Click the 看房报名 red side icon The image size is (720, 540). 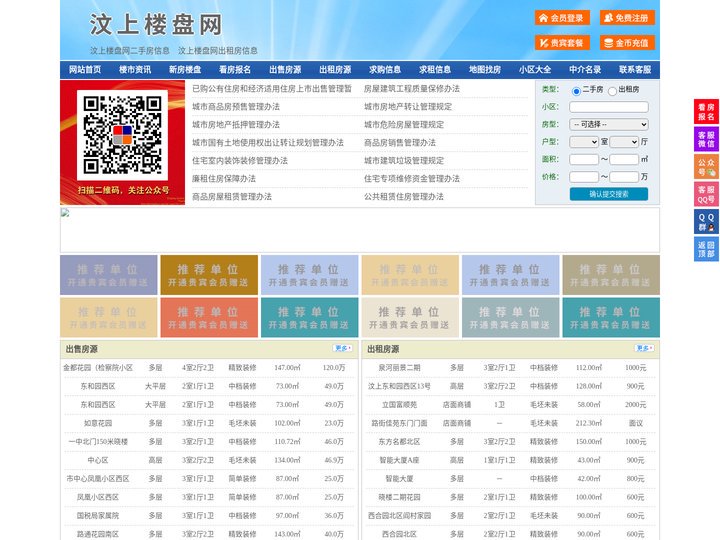[706, 112]
